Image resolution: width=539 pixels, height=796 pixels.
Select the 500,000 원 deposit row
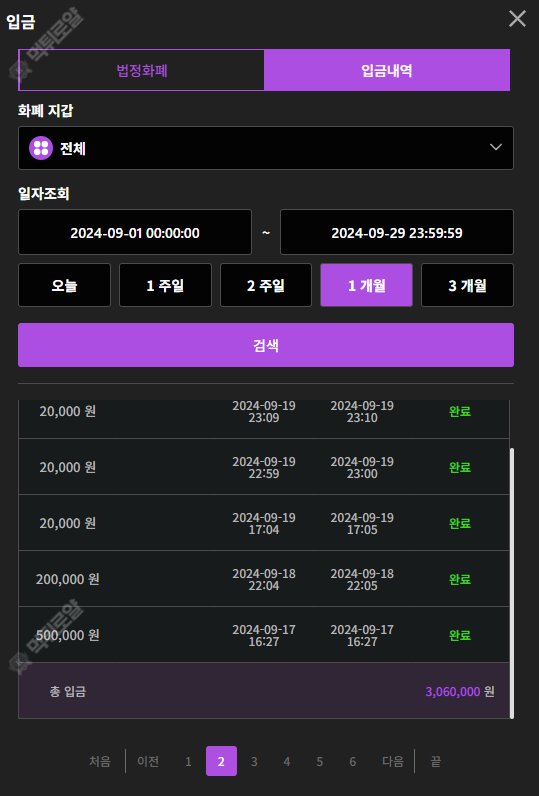click(264, 635)
